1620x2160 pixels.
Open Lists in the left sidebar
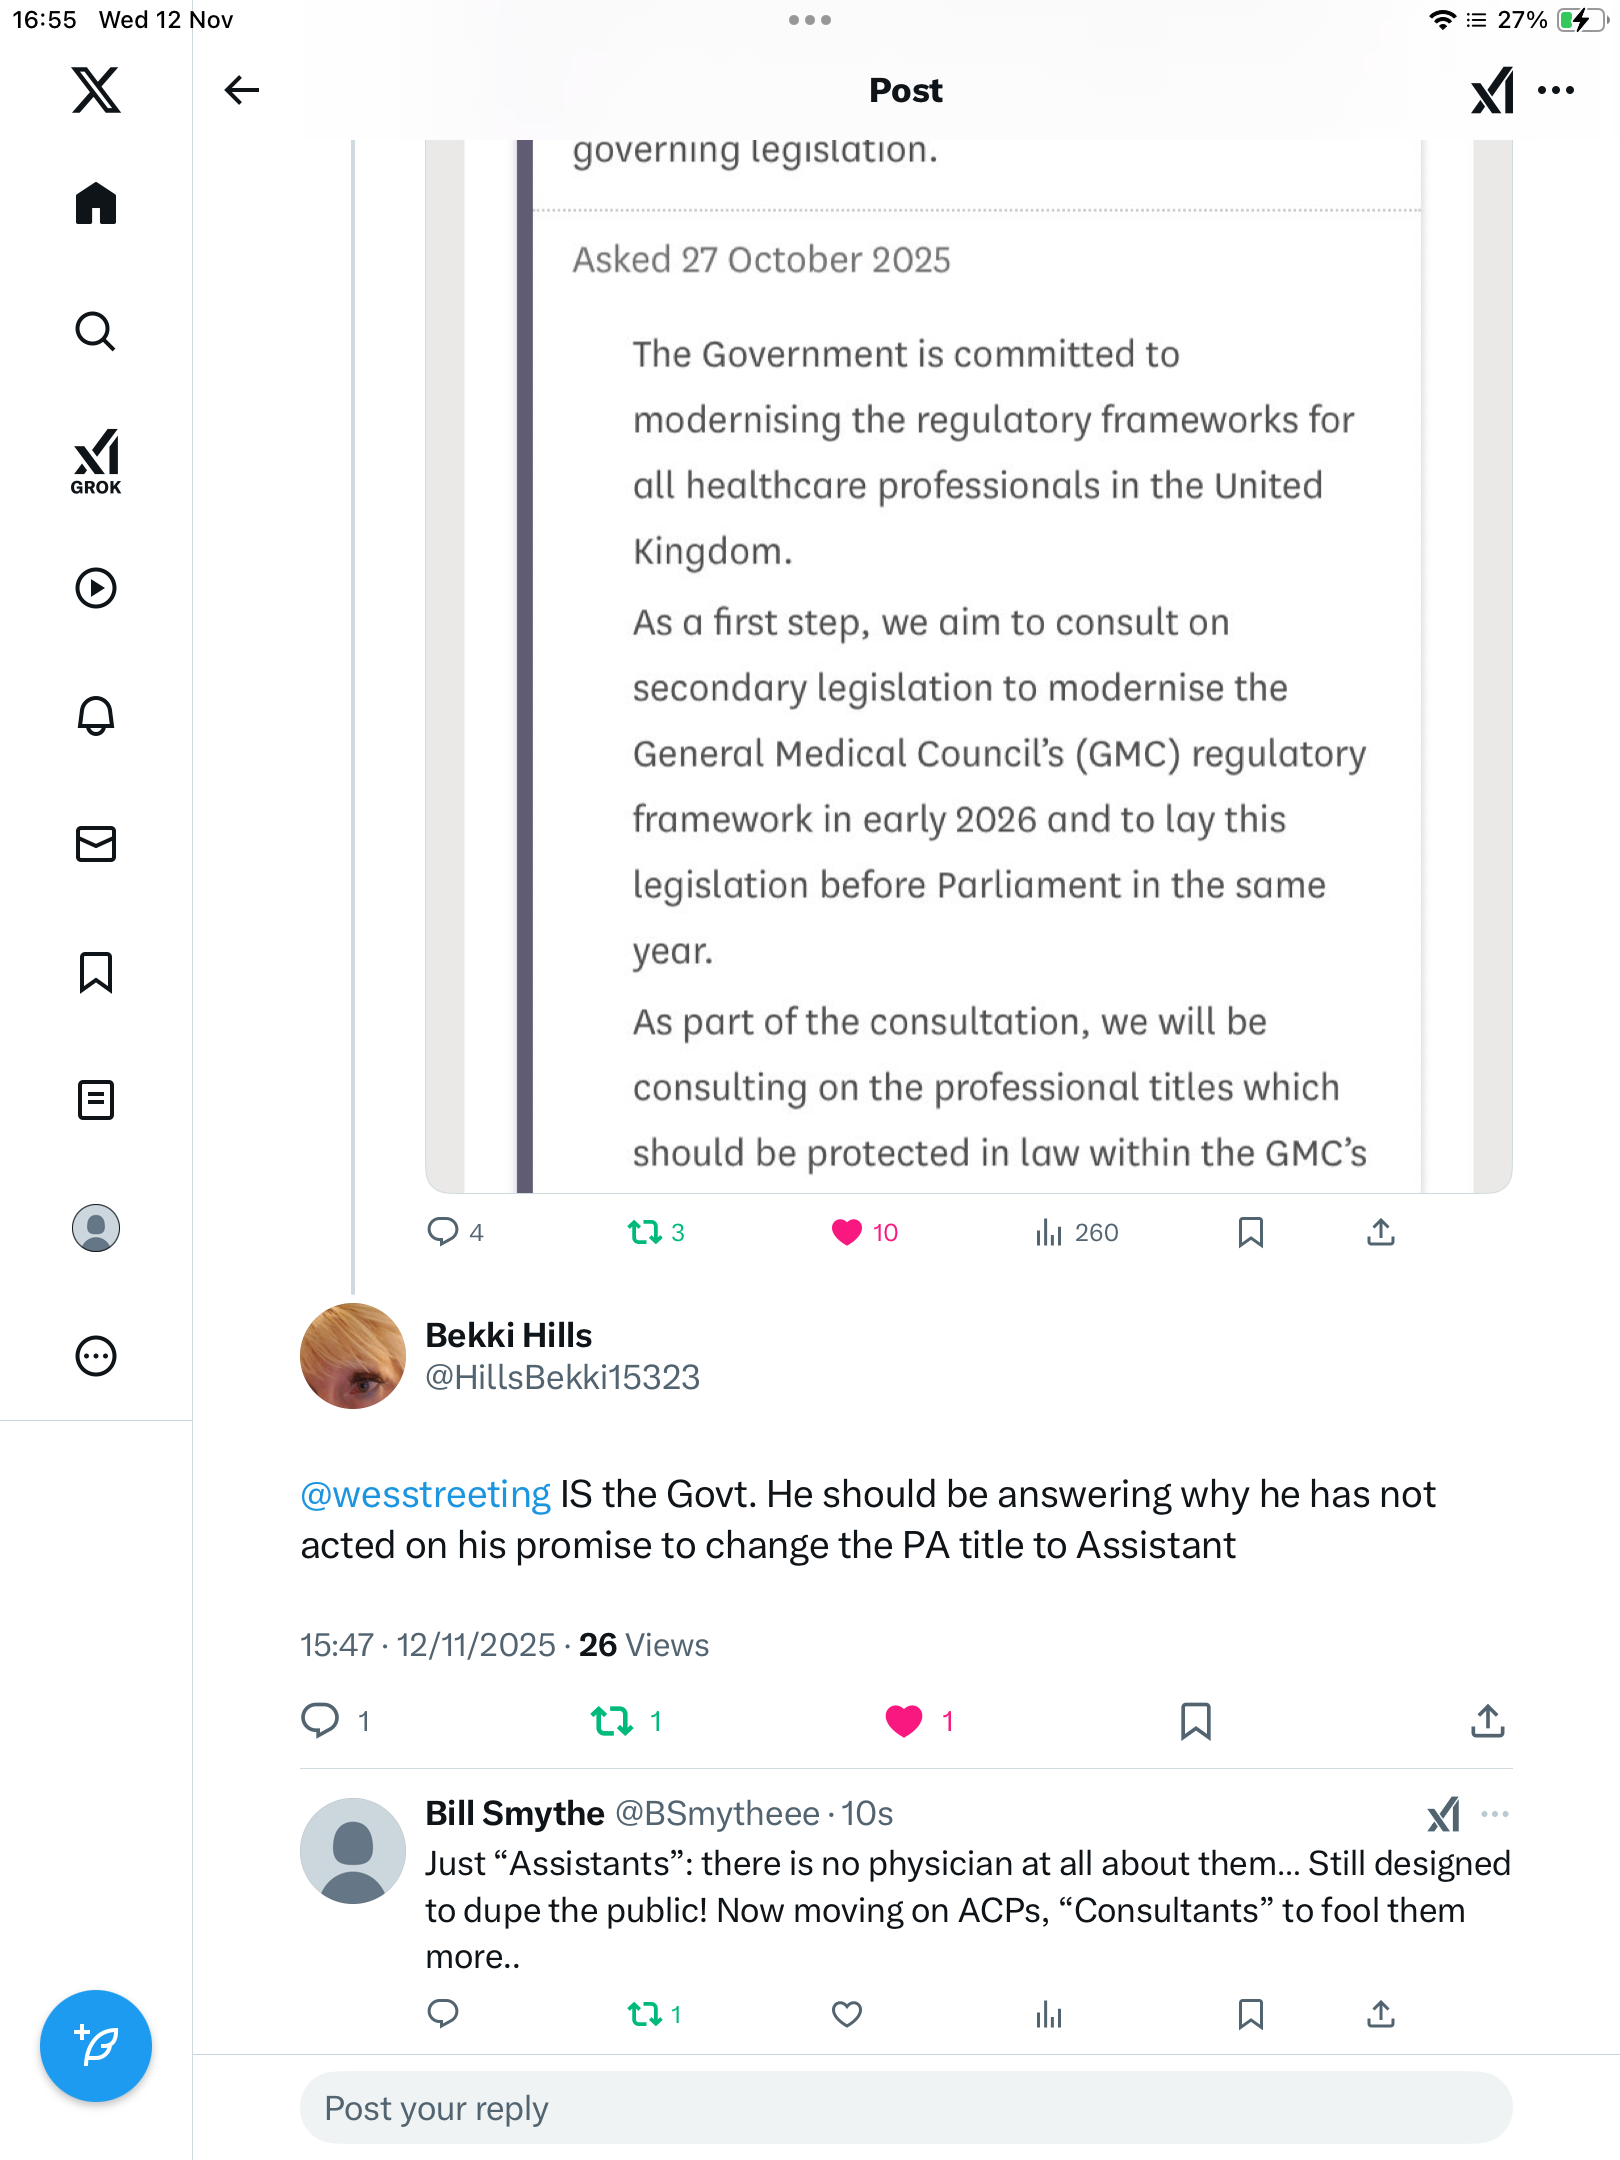(96, 1100)
